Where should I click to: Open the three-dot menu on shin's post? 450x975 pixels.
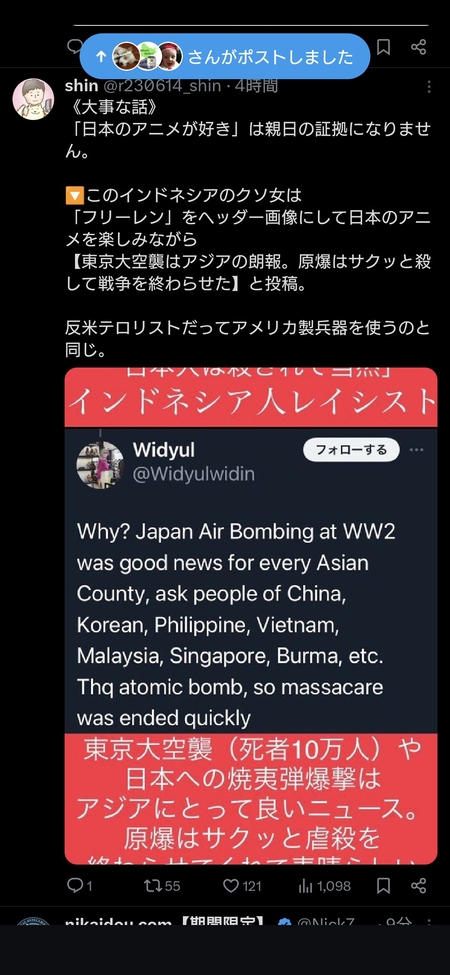pos(428,88)
